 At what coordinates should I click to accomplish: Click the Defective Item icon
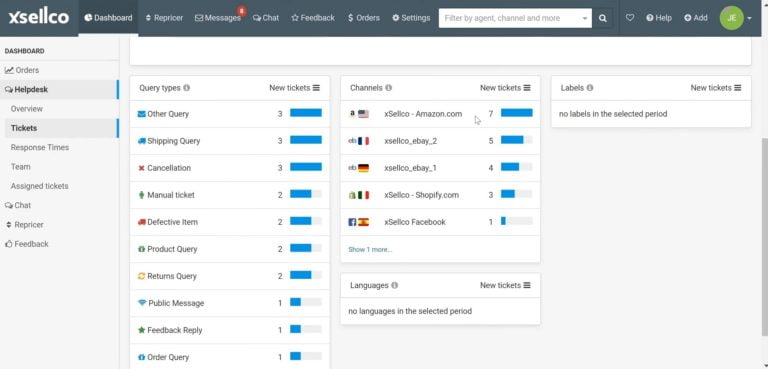pyautogui.click(x=142, y=222)
